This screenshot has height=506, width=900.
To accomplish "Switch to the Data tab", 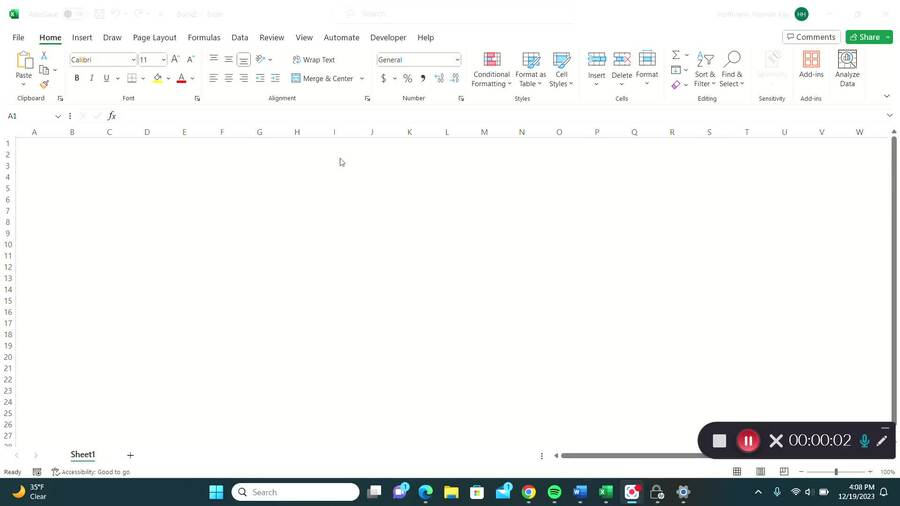I will [239, 37].
